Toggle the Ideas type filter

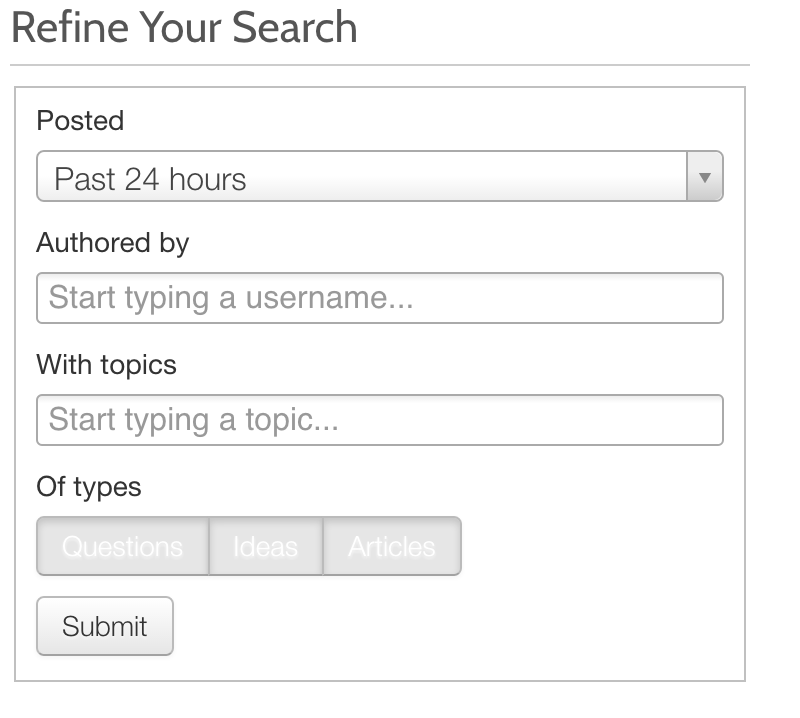pos(265,546)
